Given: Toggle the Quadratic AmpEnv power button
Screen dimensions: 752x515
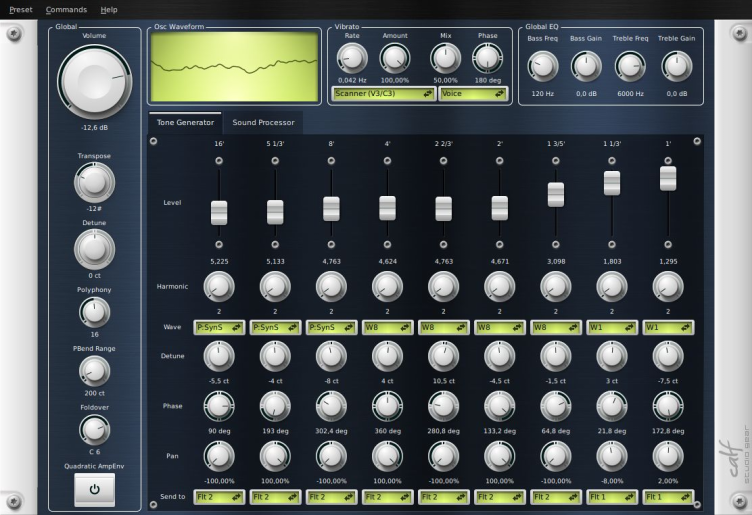Looking at the screenshot, I should (94, 490).
